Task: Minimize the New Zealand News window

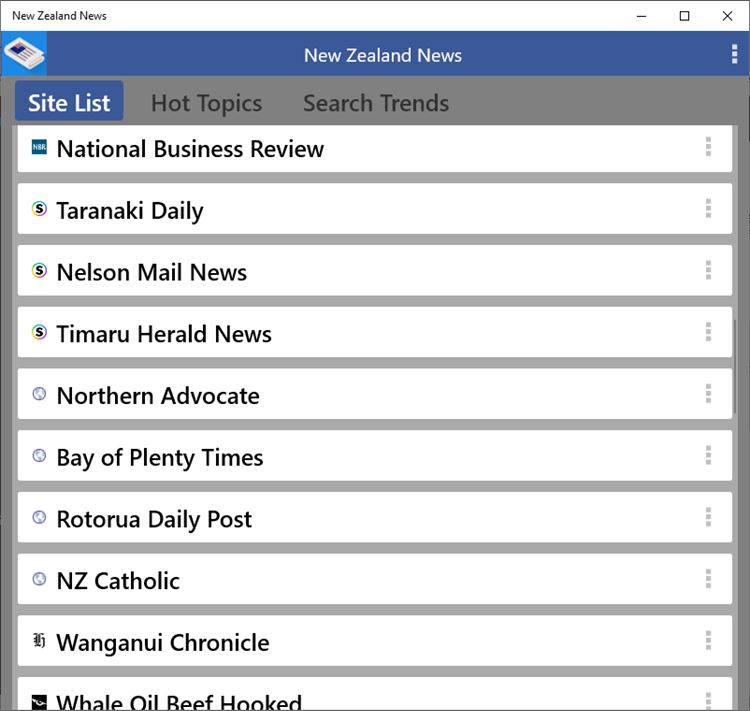Action: (641, 16)
